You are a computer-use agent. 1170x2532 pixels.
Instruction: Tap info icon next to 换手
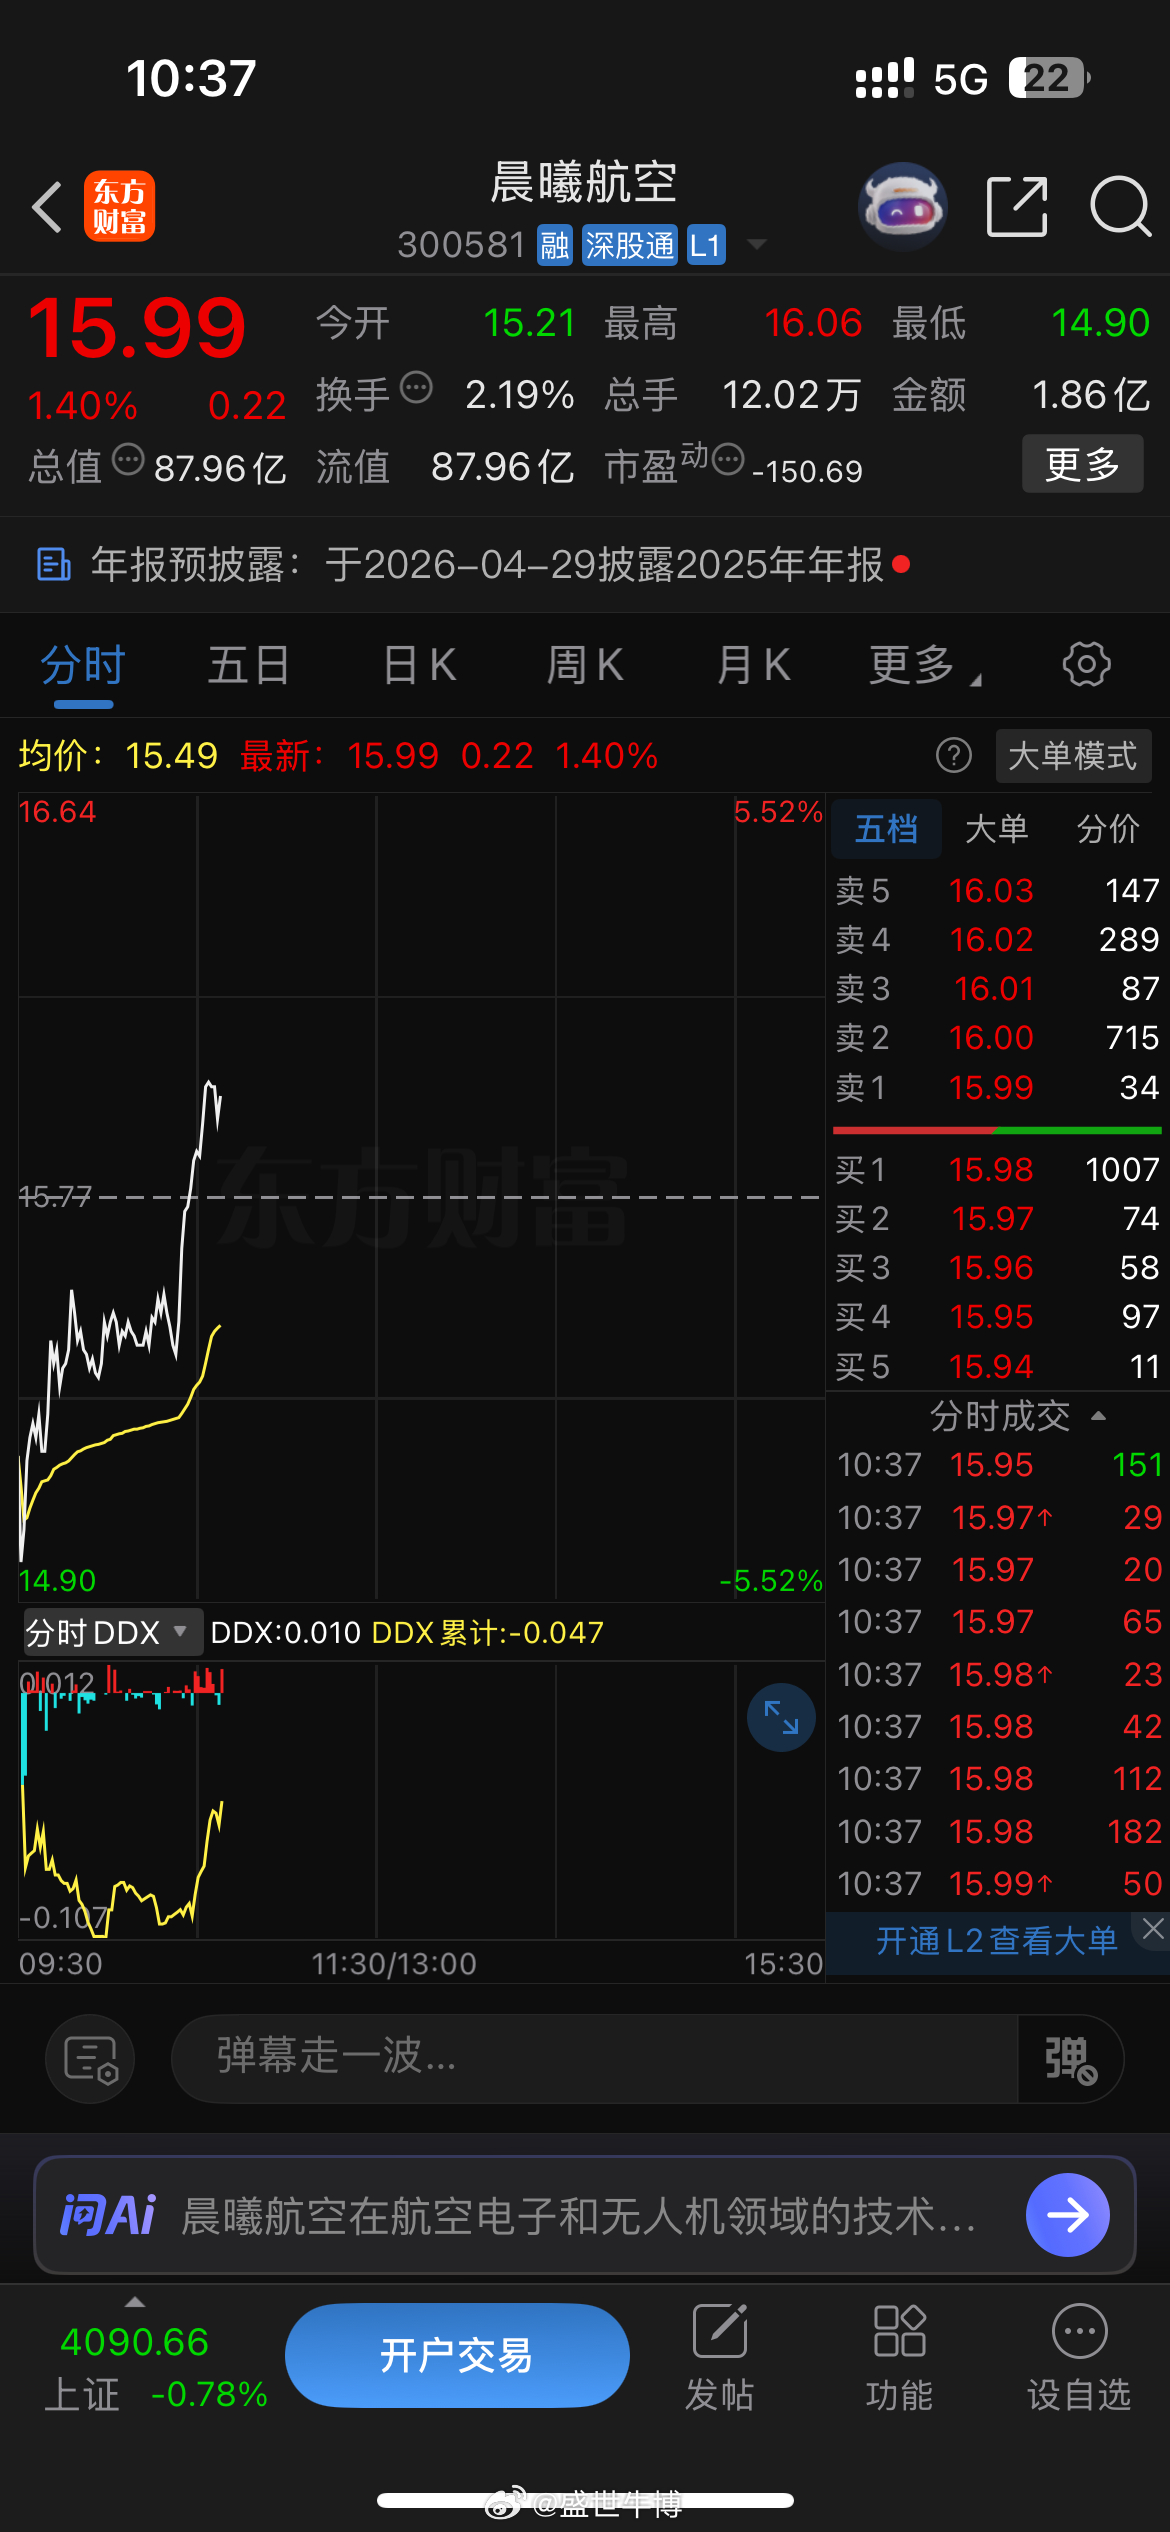416,386
